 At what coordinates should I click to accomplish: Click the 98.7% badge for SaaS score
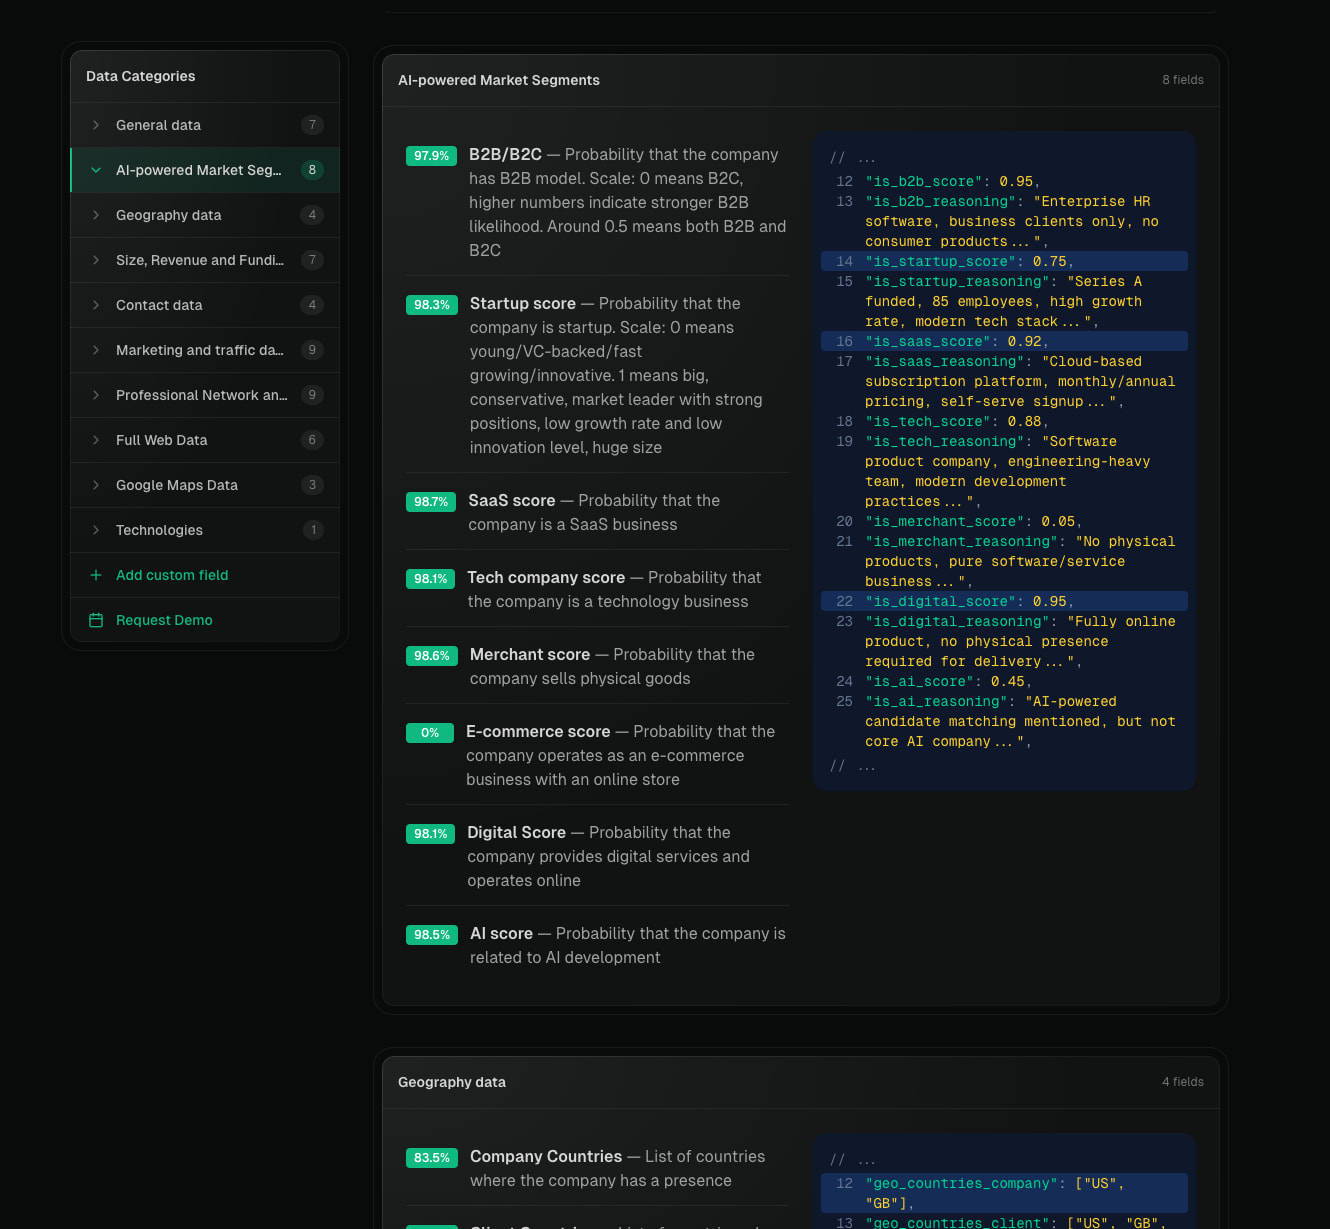pos(431,501)
